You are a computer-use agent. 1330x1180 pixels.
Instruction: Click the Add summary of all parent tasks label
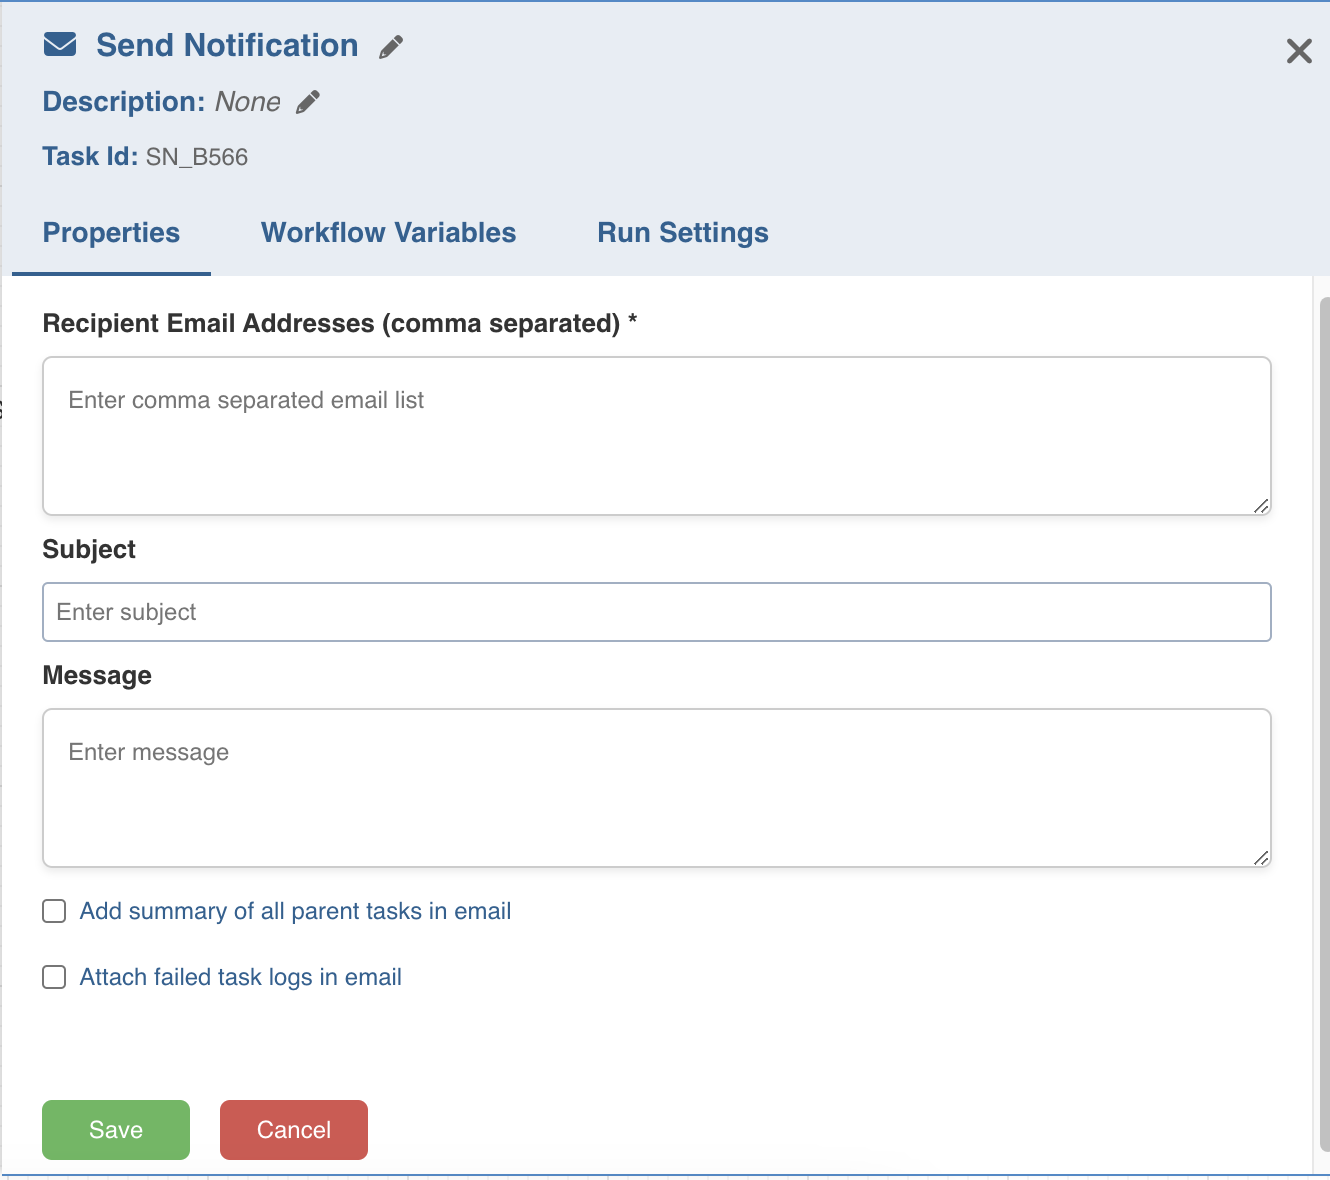click(295, 911)
